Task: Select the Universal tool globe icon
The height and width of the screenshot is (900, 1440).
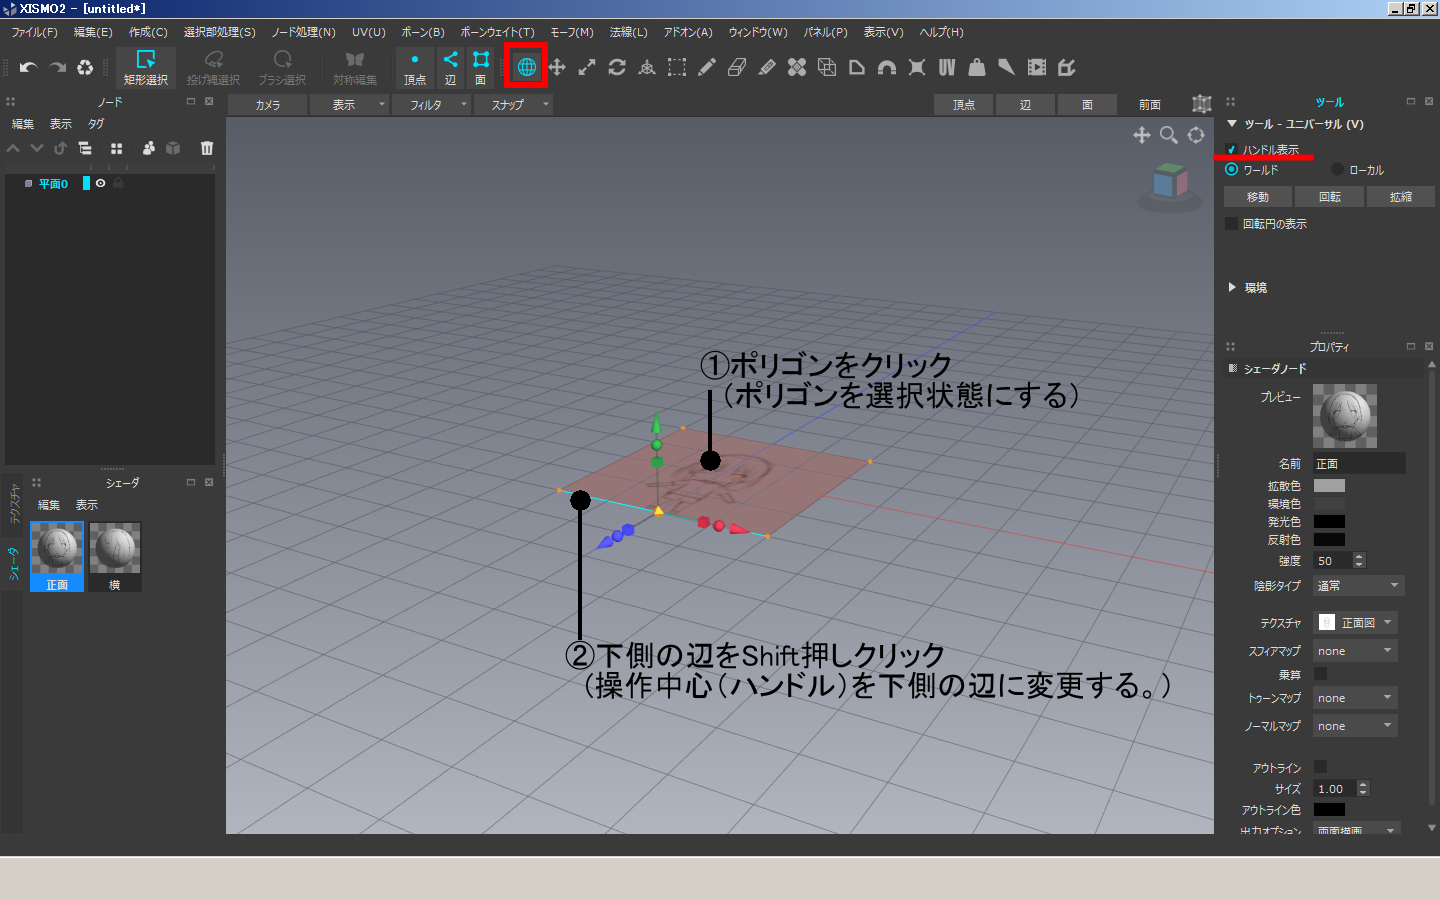Action: click(526, 67)
